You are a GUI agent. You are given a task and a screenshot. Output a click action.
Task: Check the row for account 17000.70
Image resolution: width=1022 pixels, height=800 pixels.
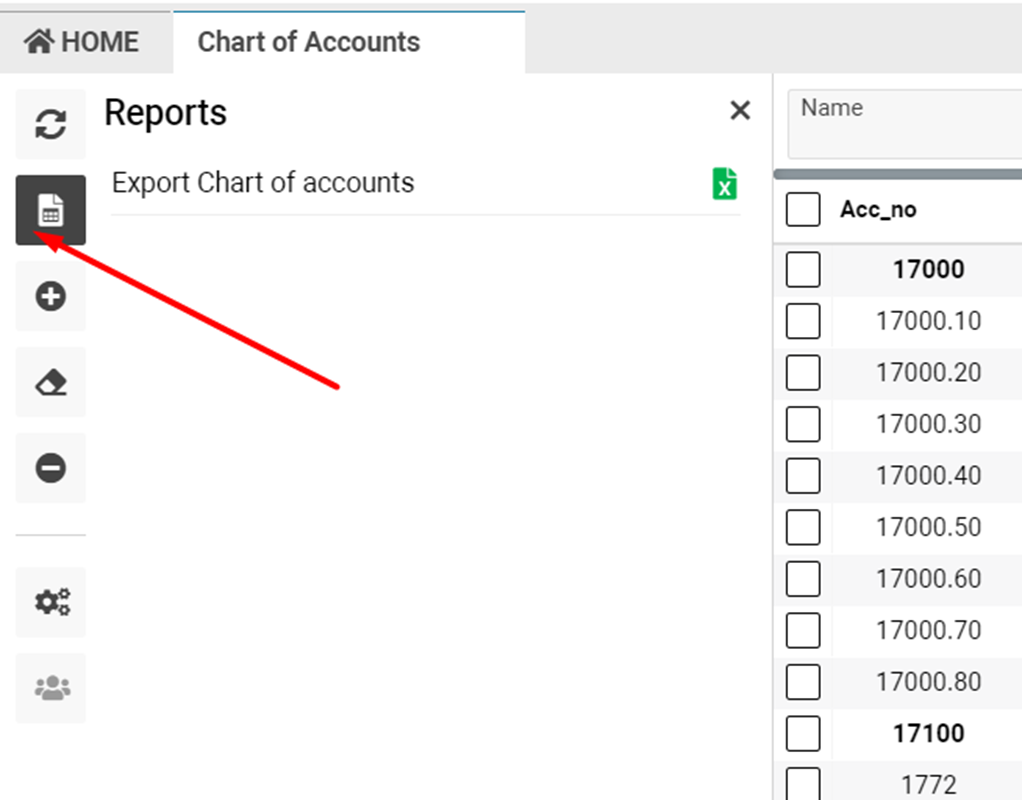point(803,630)
